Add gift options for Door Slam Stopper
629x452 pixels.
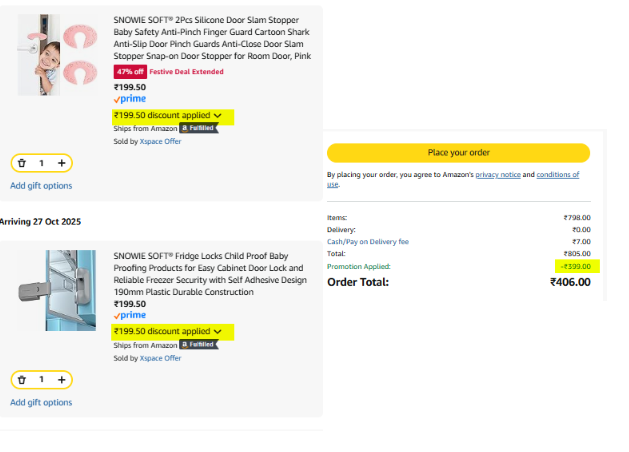point(41,185)
